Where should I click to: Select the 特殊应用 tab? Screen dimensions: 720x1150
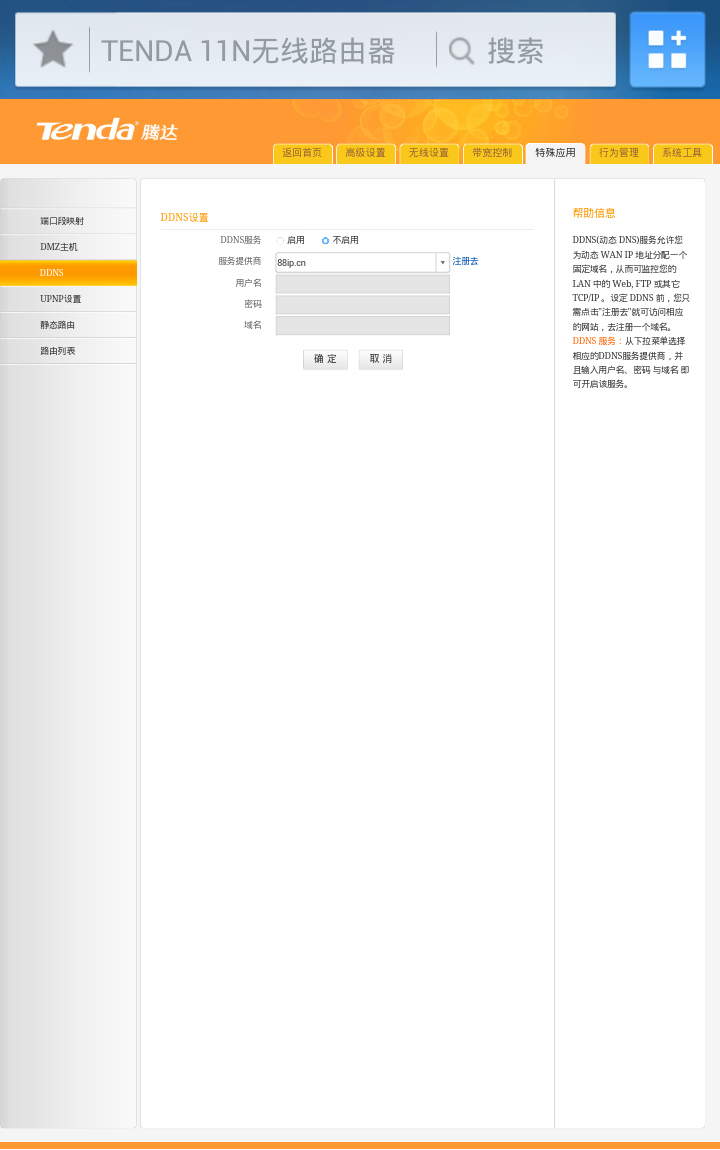pyautogui.click(x=555, y=153)
